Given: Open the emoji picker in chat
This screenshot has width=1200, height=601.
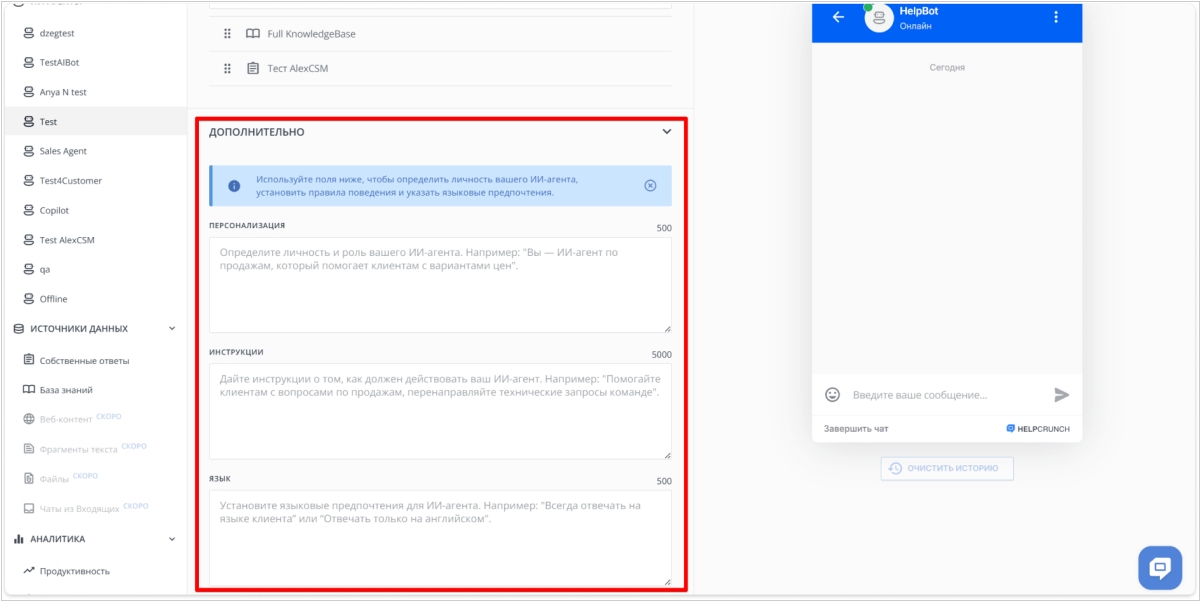Looking at the screenshot, I should tap(832, 395).
